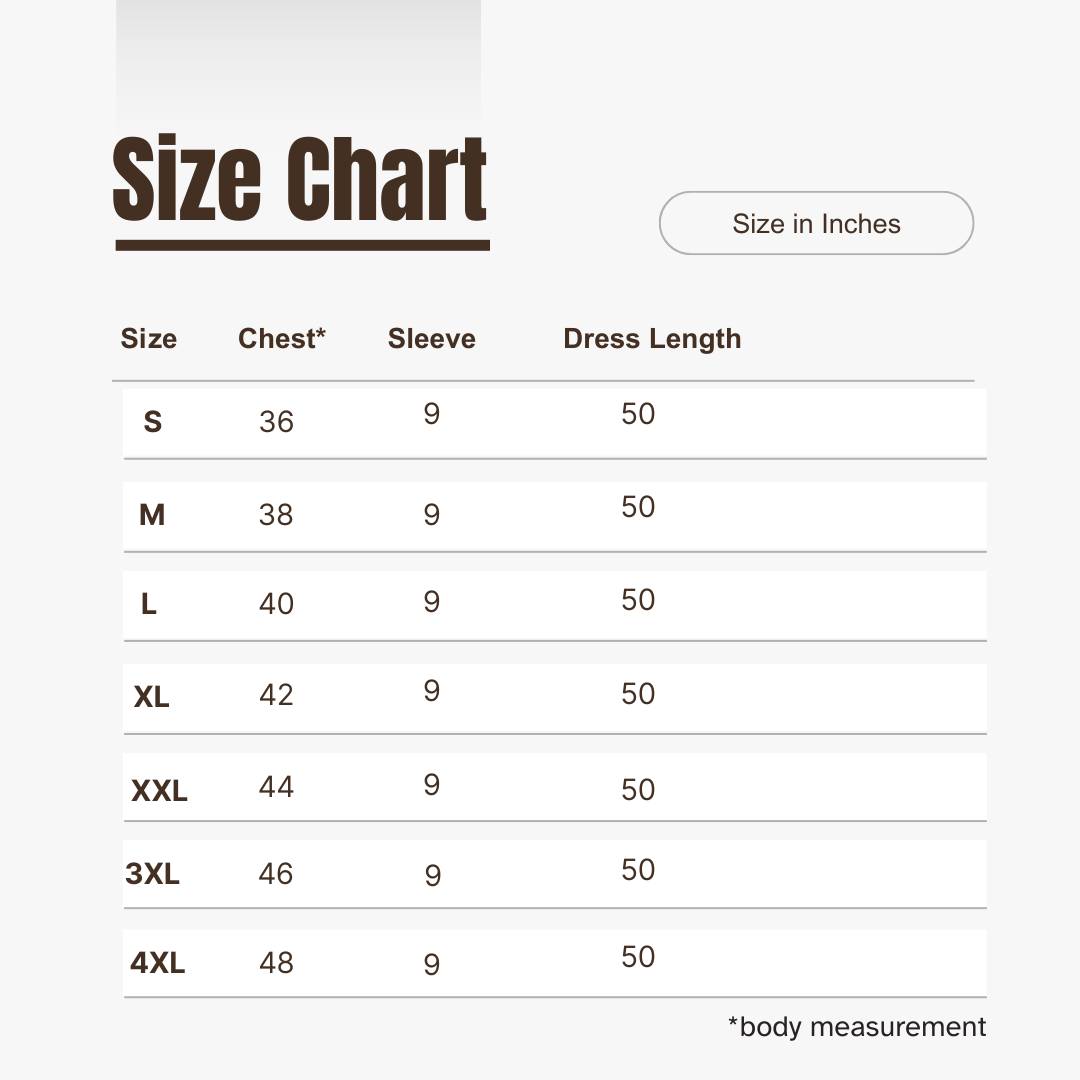
Task: Click the "*body measurement" footnote text
Action: [857, 1027]
